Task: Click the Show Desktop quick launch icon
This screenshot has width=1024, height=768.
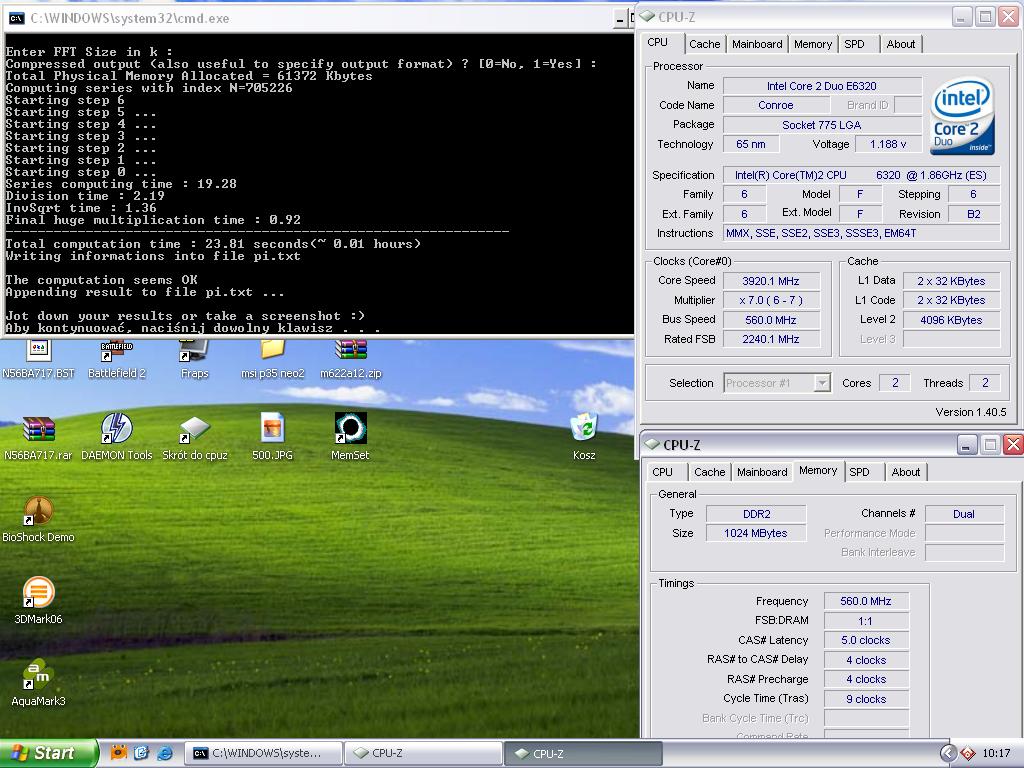Action: (142, 753)
